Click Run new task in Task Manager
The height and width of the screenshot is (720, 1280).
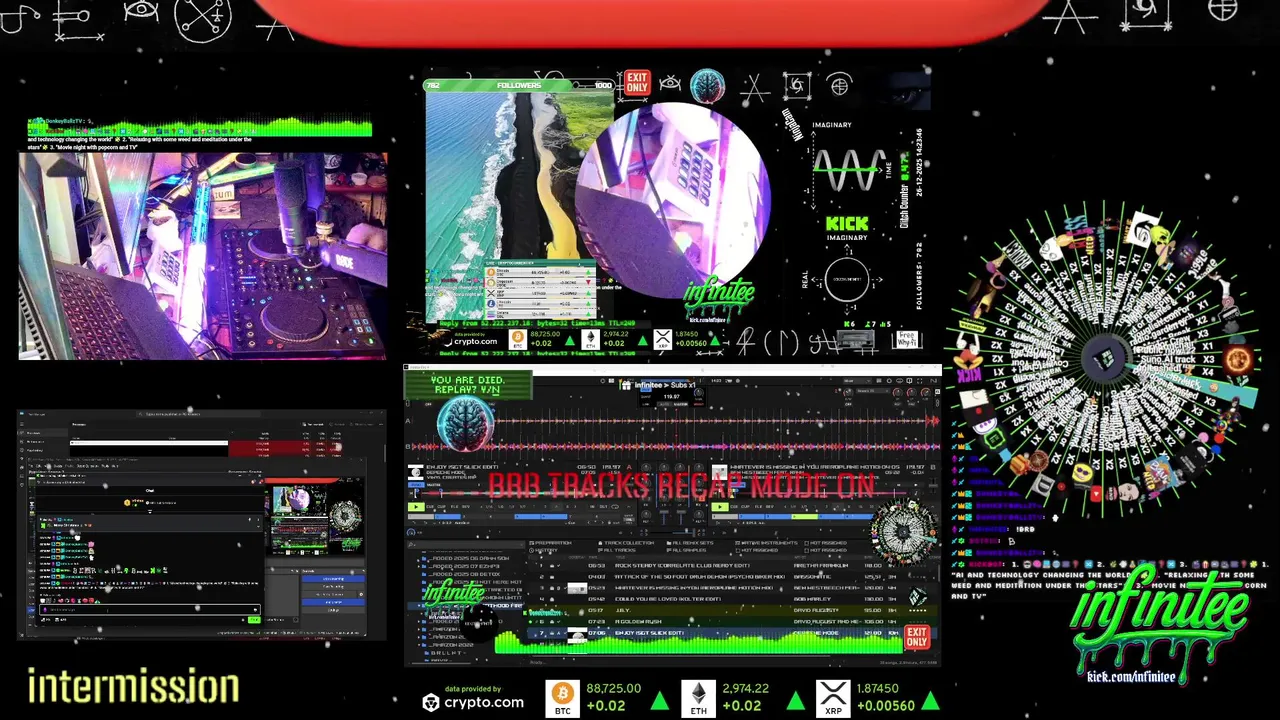tap(313, 424)
